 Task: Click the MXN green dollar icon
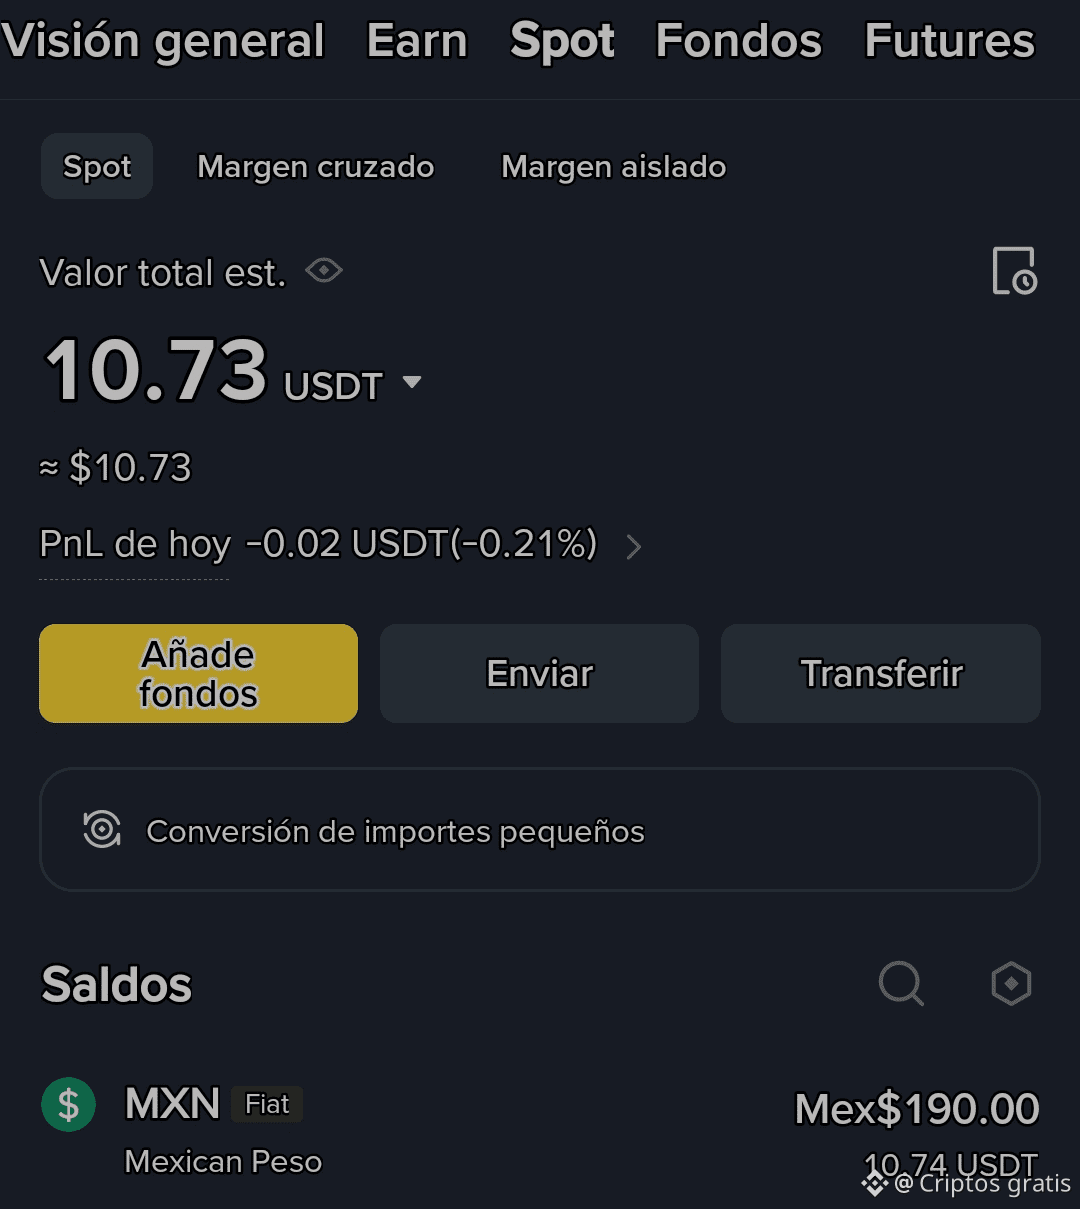point(69,1104)
